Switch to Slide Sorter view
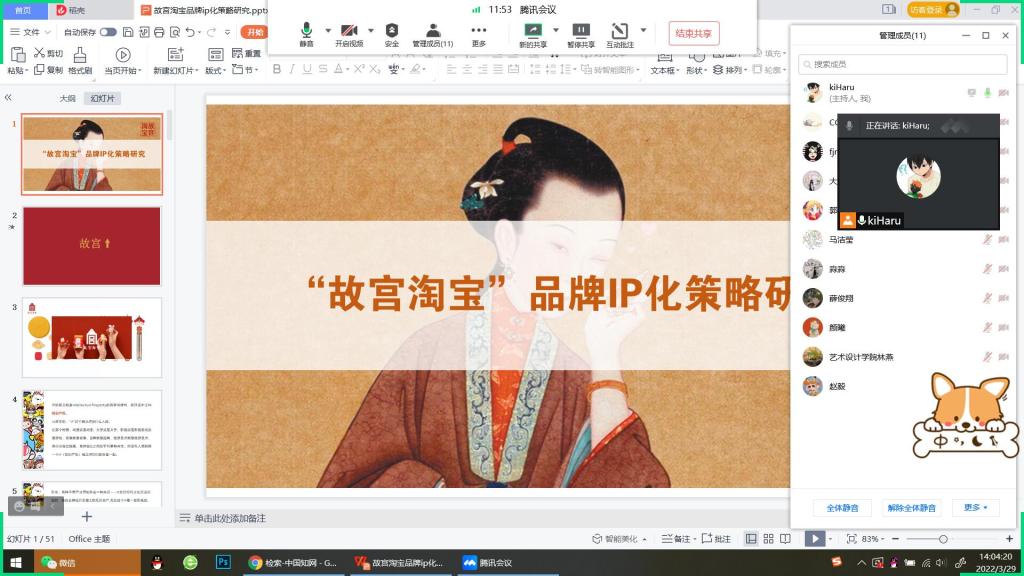 769,539
